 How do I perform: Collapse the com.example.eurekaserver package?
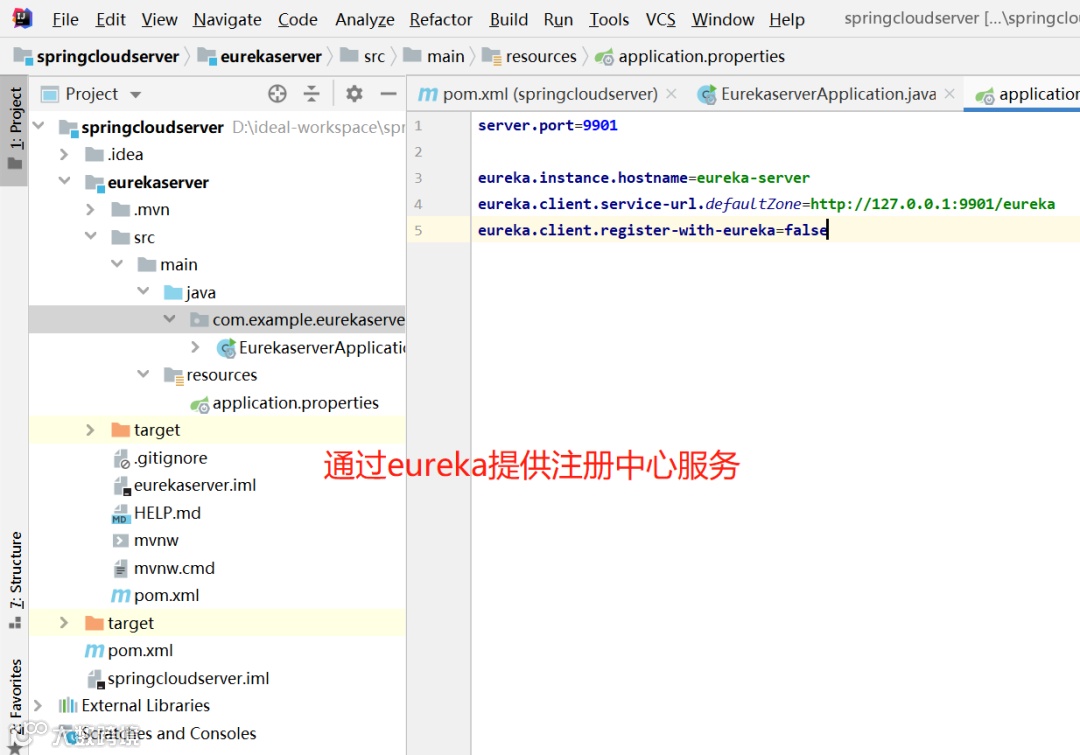[x=169, y=319]
